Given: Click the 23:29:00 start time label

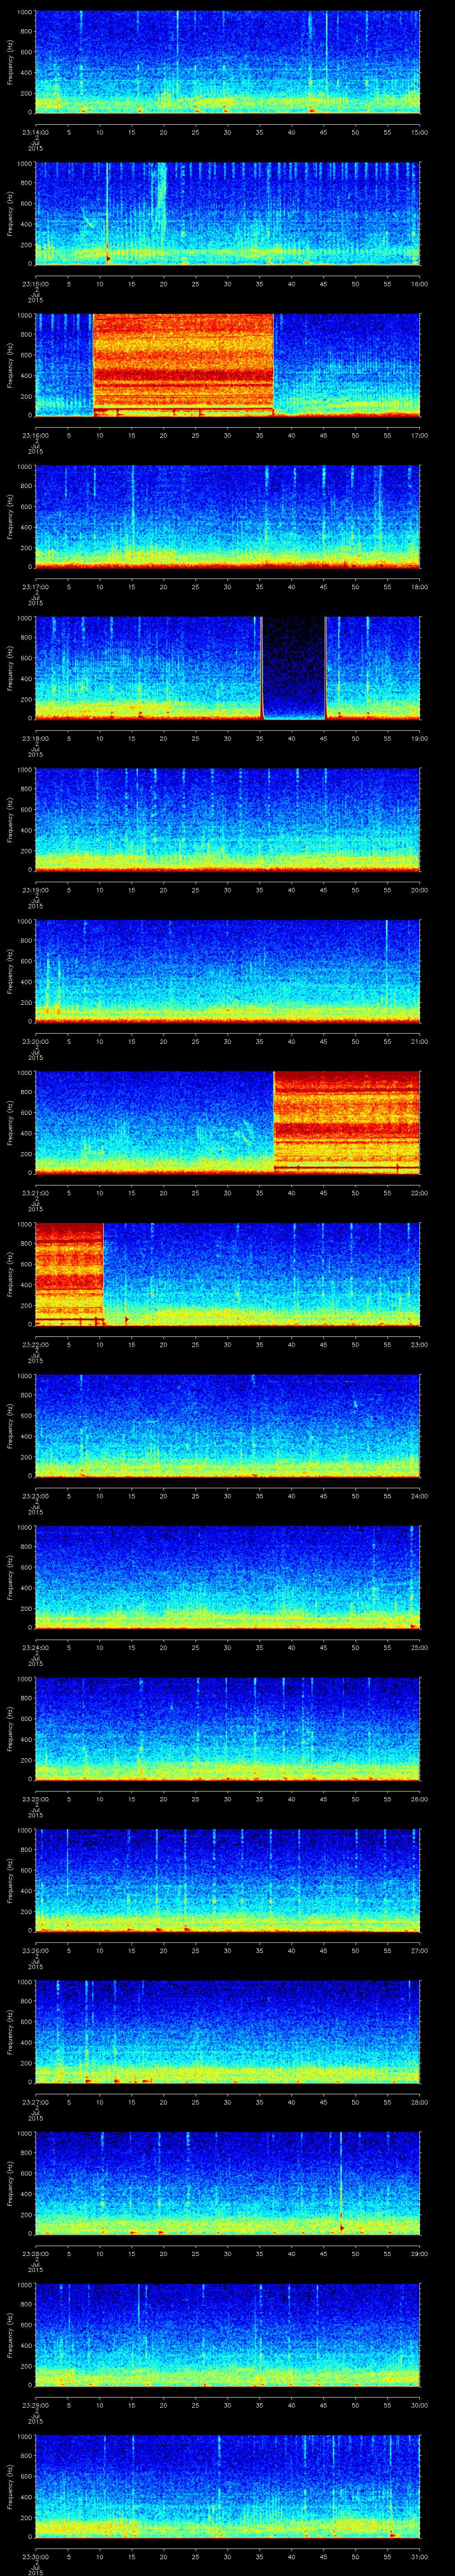Looking at the screenshot, I should pyautogui.click(x=35, y=2405).
